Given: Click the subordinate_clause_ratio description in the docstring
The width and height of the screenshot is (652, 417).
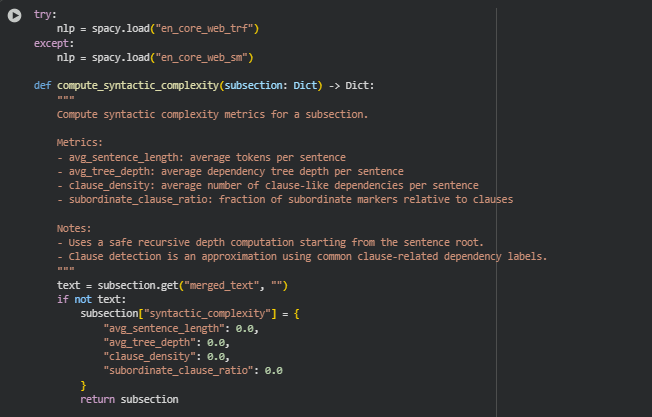Looking at the screenshot, I should coord(284,200).
